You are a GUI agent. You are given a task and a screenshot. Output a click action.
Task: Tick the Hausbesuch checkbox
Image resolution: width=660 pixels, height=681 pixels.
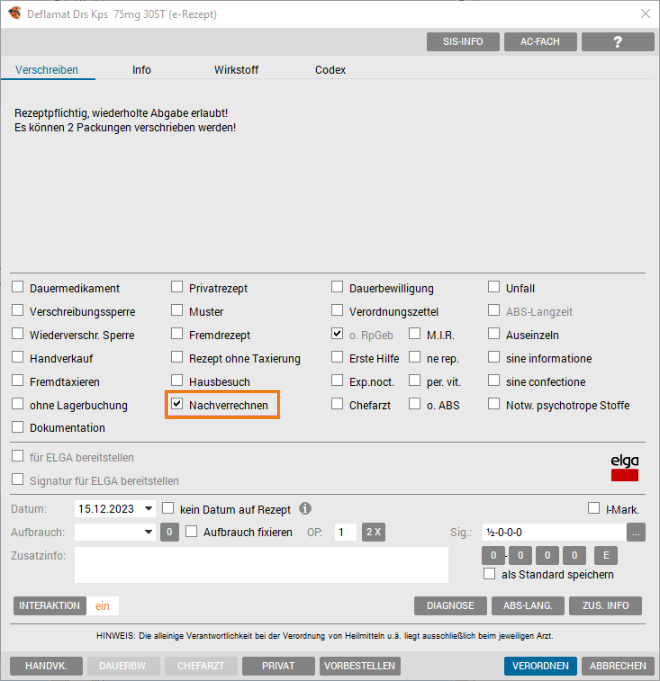point(178,382)
